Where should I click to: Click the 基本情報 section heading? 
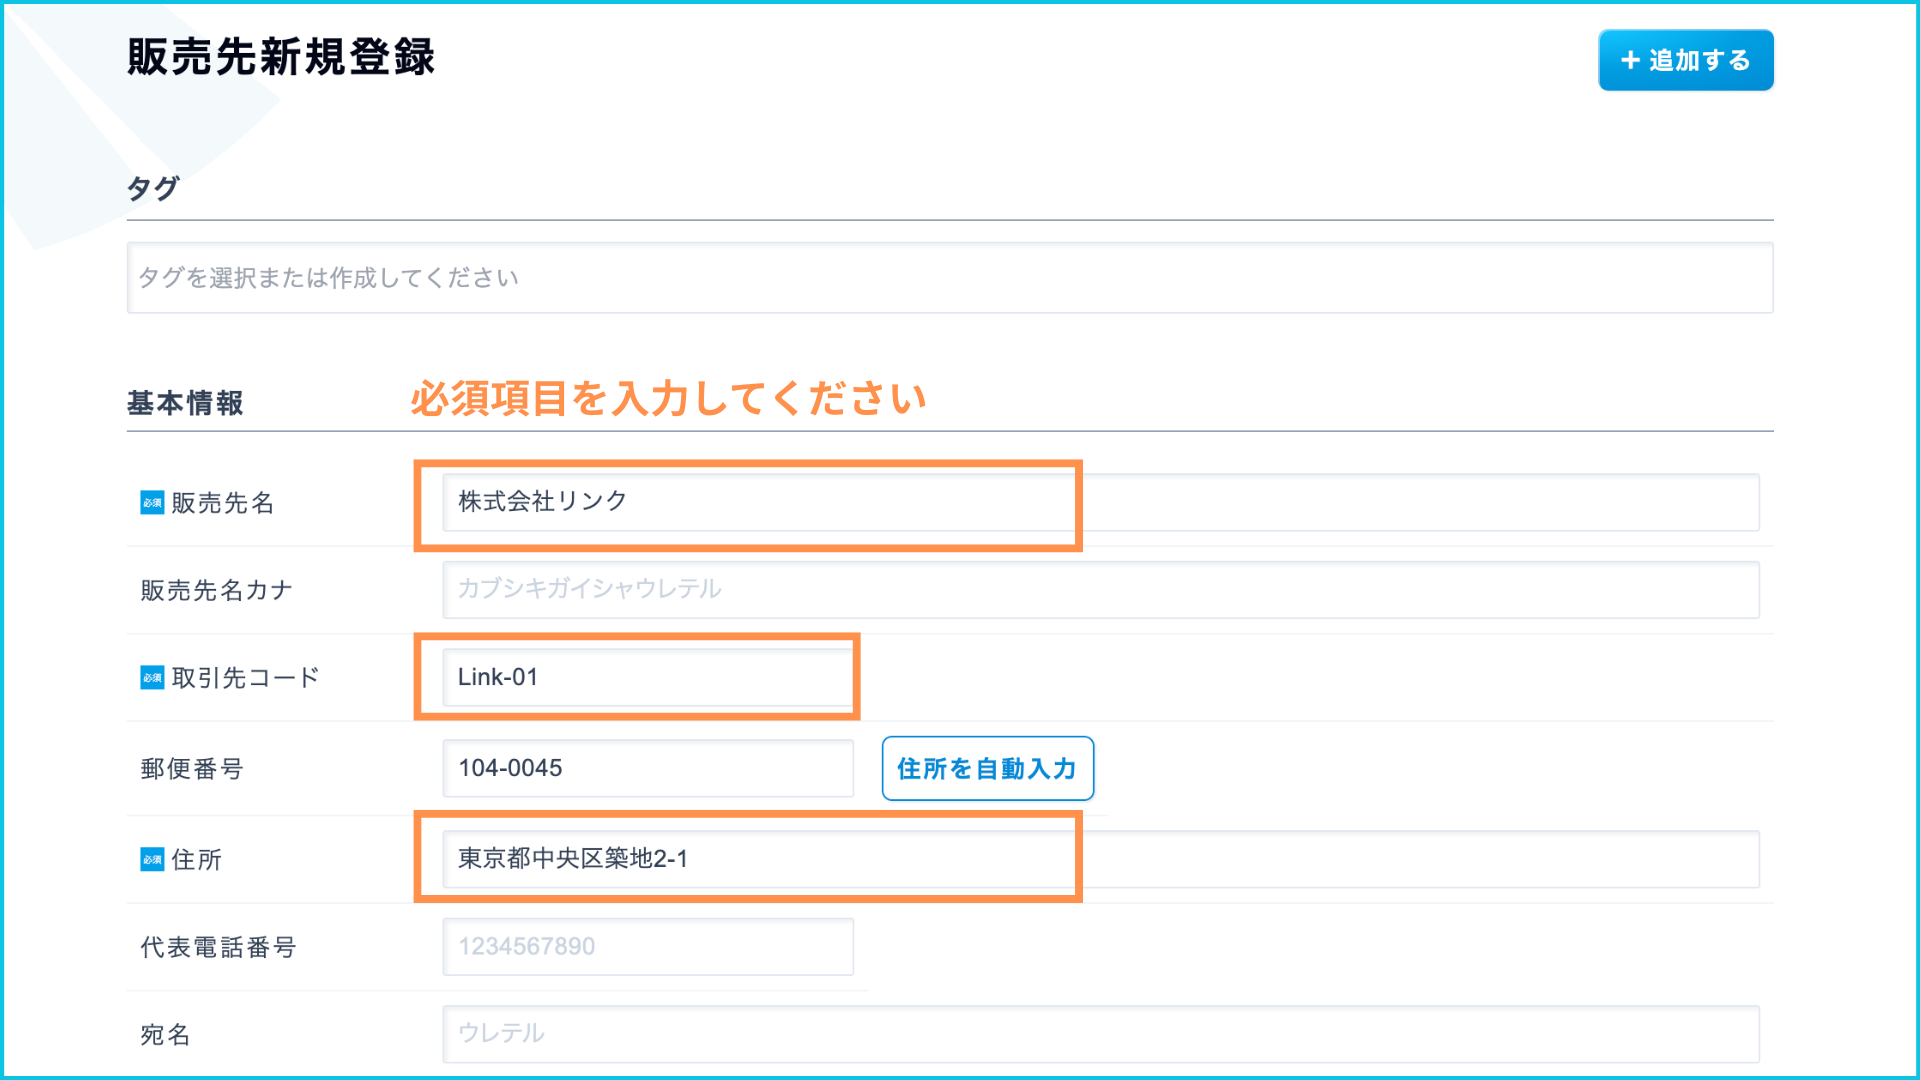[x=185, y=403]
